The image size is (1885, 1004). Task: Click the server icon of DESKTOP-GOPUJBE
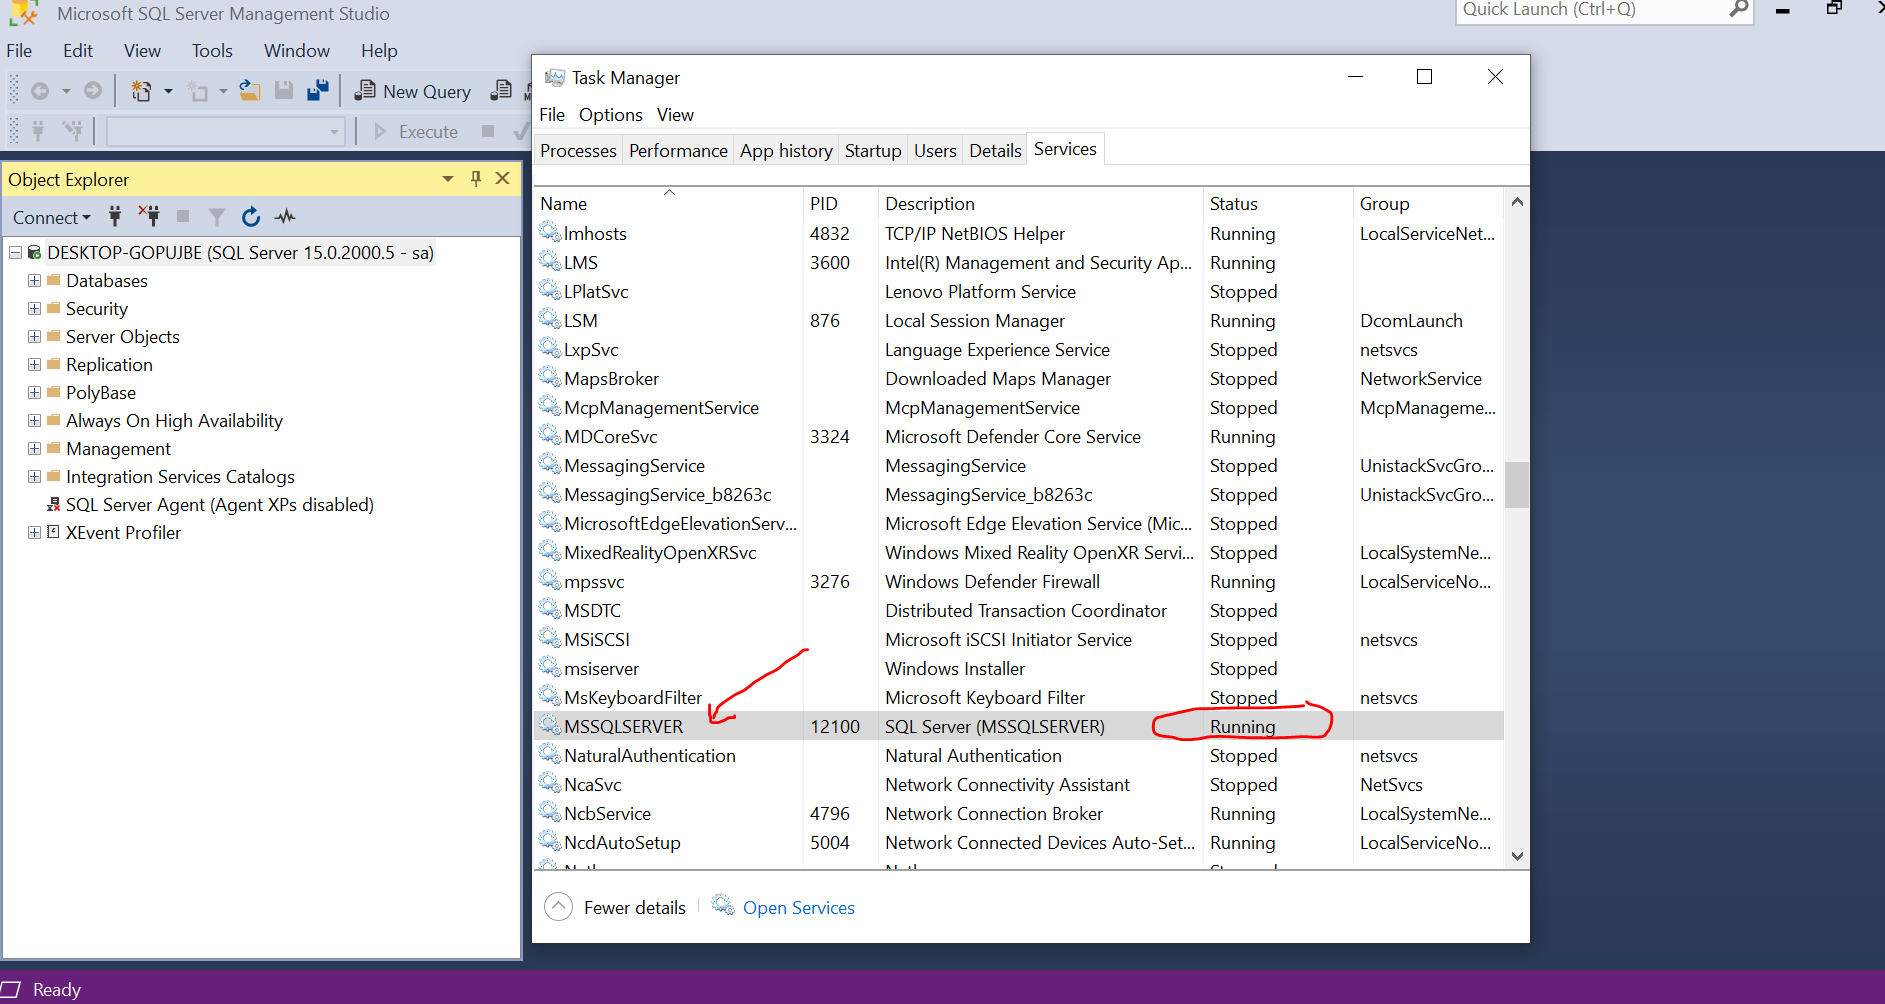pyautogui.click(x=35, y=253)
